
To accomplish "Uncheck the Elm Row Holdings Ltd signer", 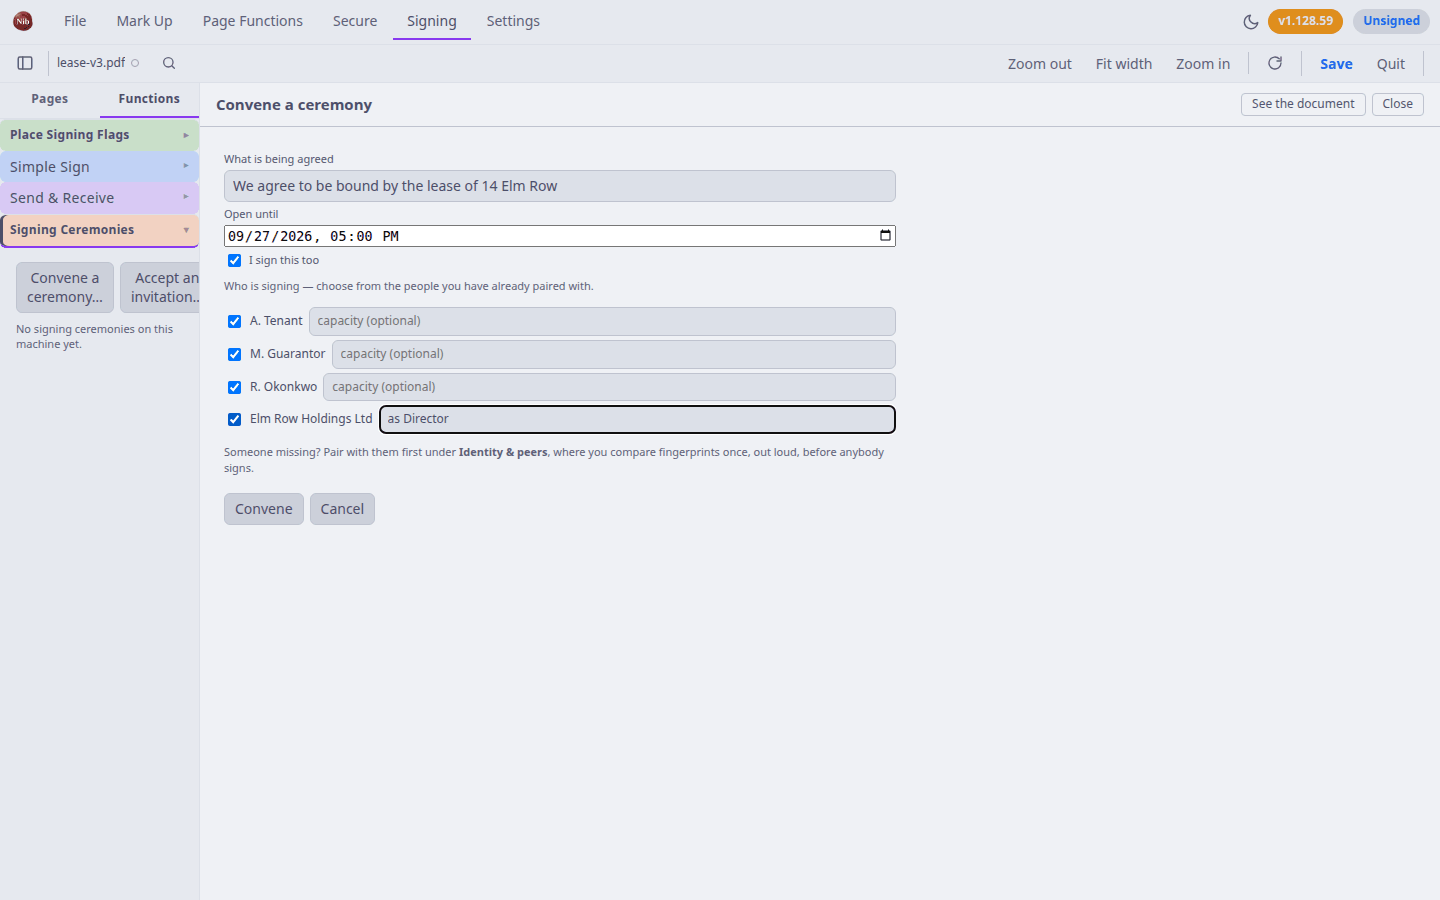I will 234,420.
